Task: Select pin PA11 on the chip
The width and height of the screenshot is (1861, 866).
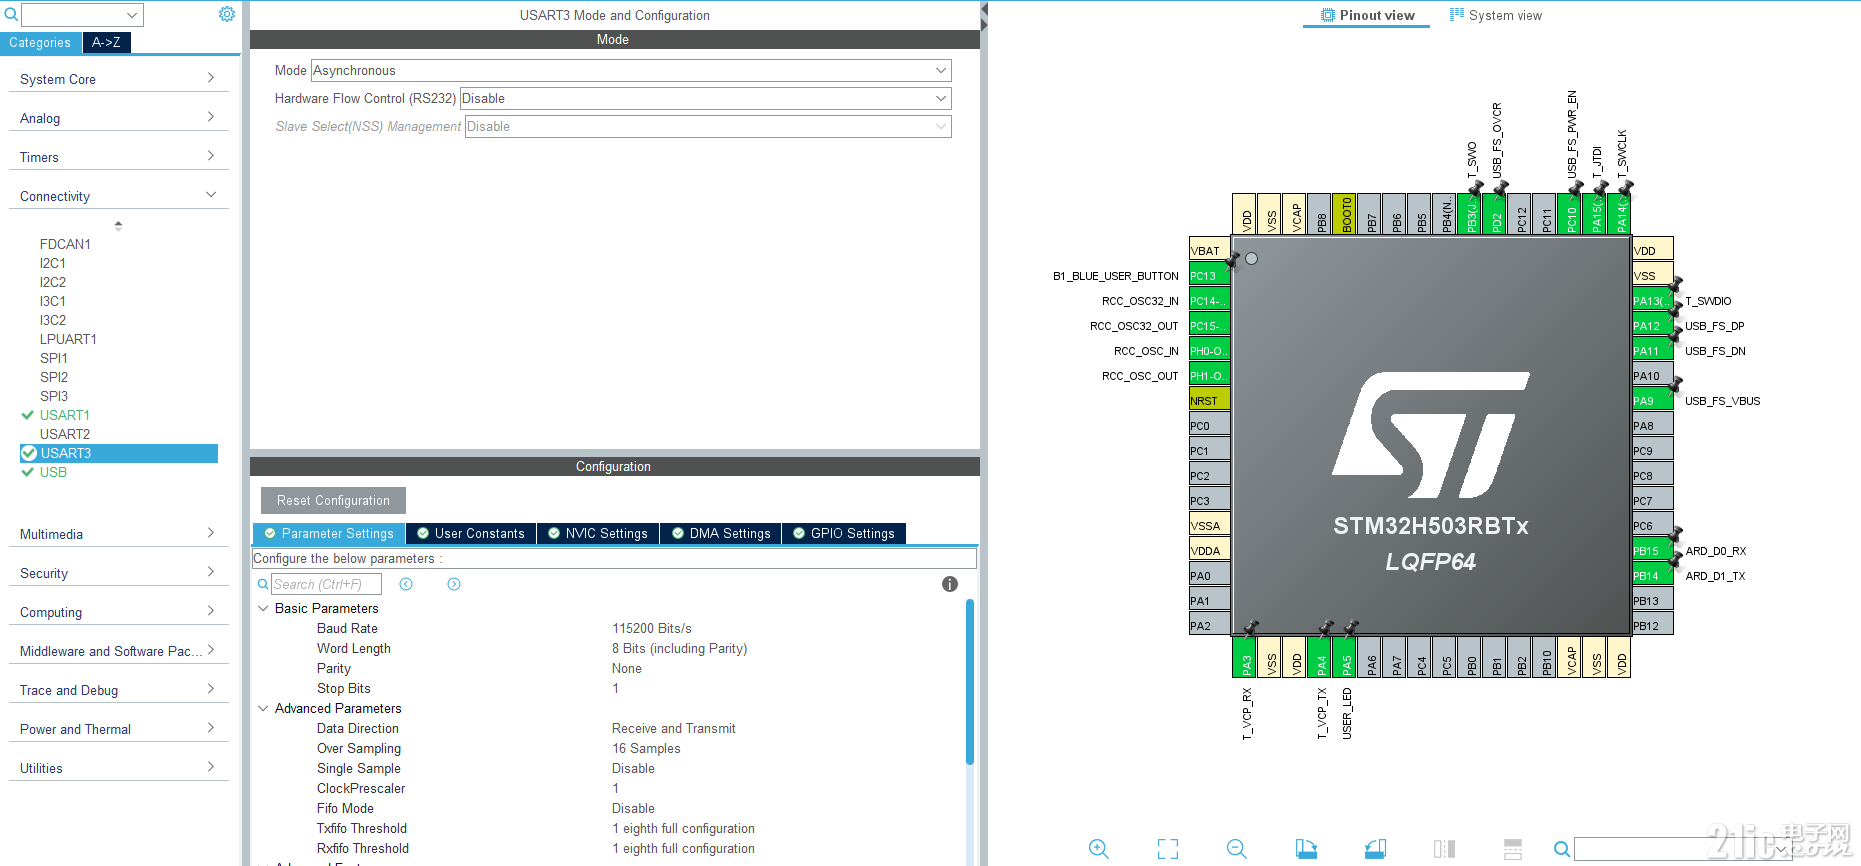Action: (x=1653, y=351)
